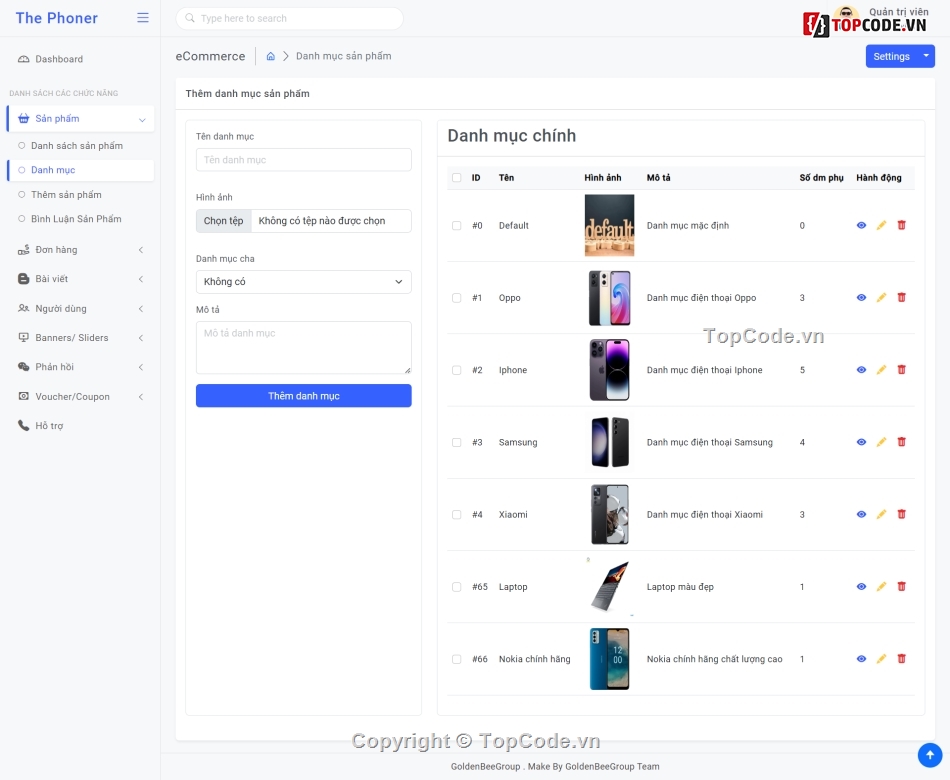Go to Danh sách sản phẩm in sidebar

point(77,146)
